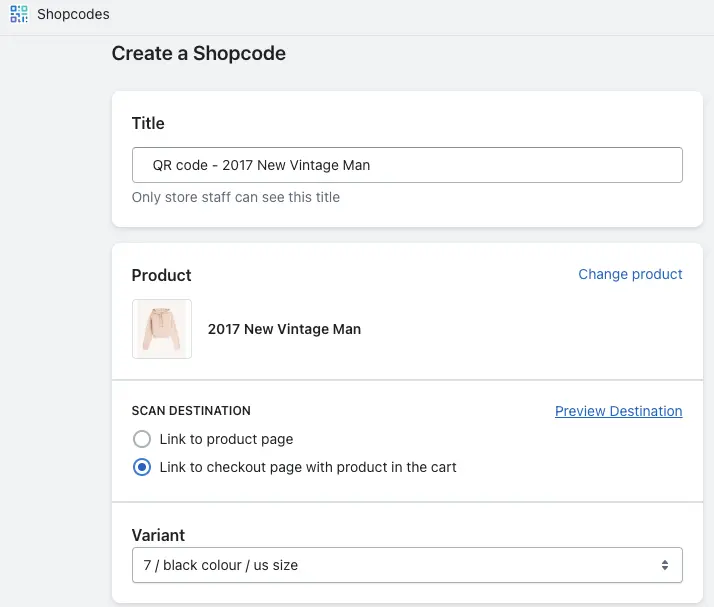
Task: Select the "Link to checkout page" radio button
Action: tap(142, 467)
